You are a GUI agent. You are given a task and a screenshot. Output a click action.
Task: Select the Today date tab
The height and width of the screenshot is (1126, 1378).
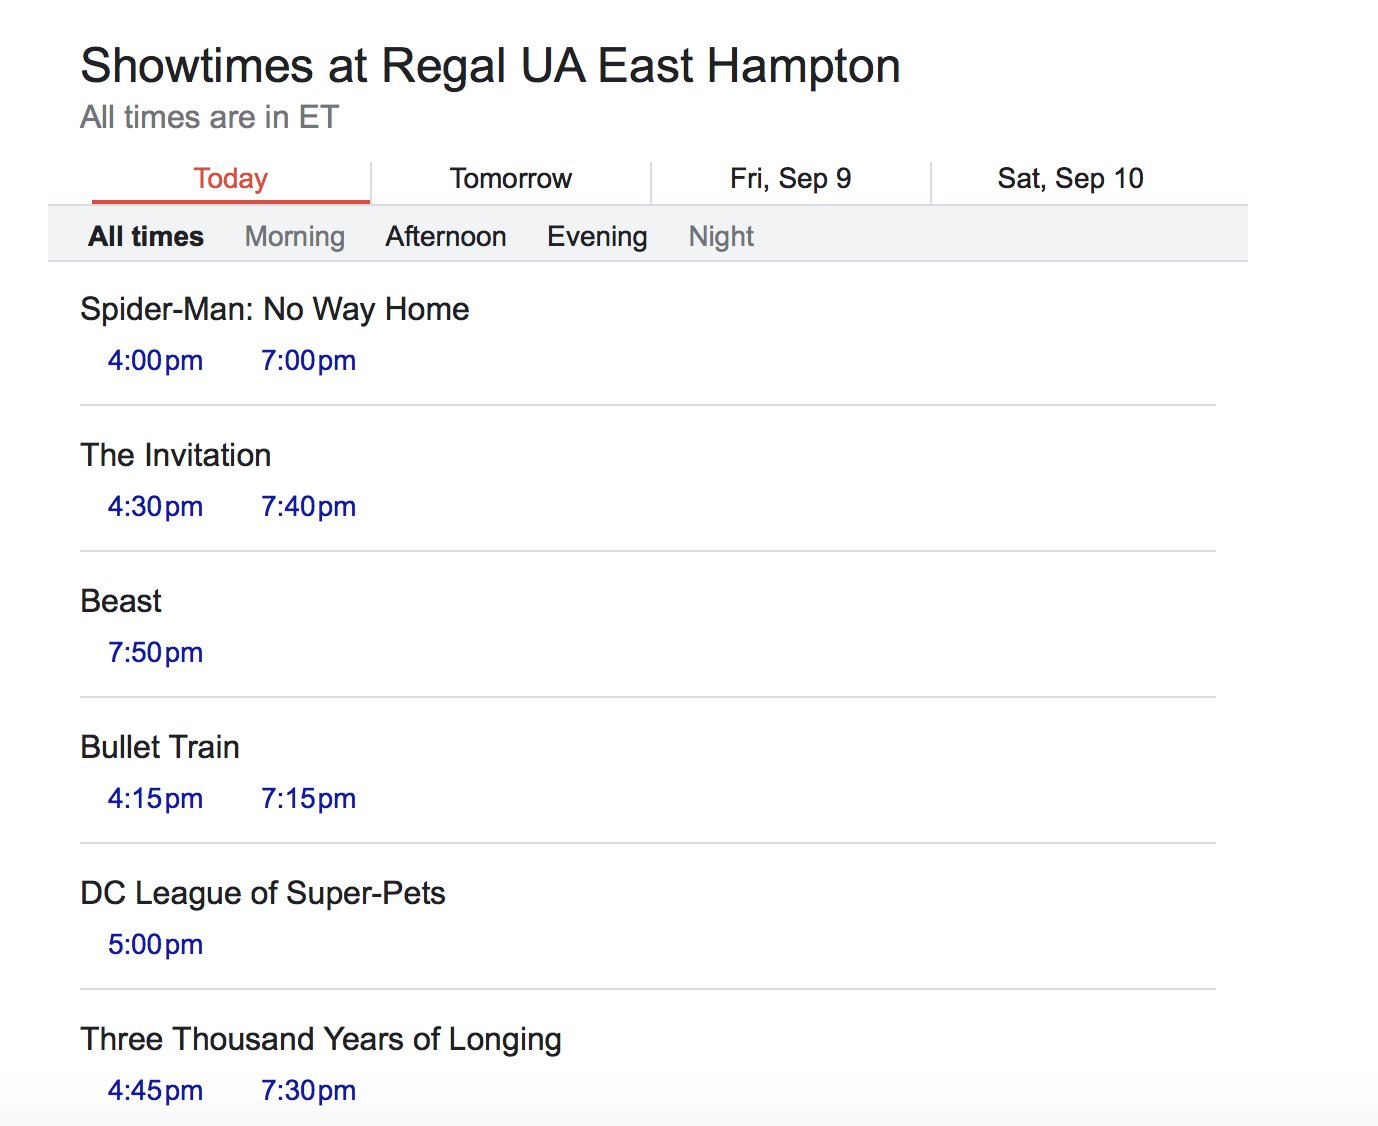231,179
